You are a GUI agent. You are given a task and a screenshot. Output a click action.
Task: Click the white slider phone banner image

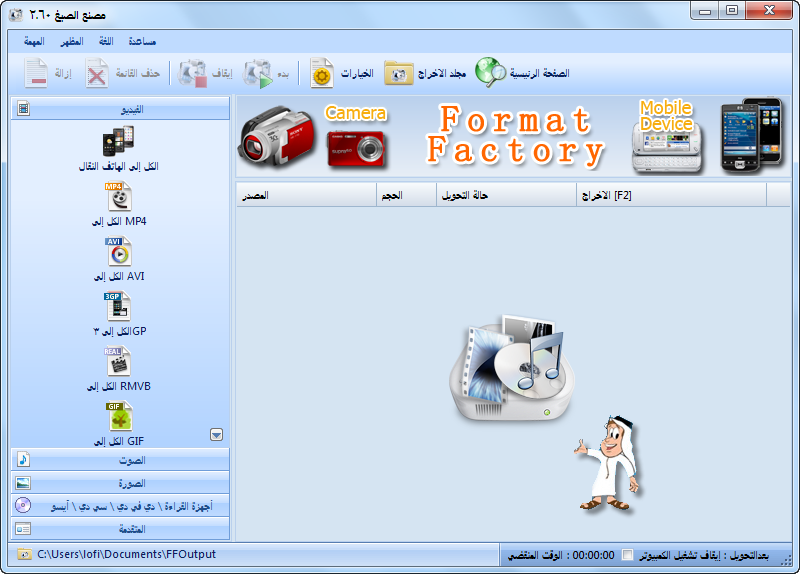(x=667, y=147)
